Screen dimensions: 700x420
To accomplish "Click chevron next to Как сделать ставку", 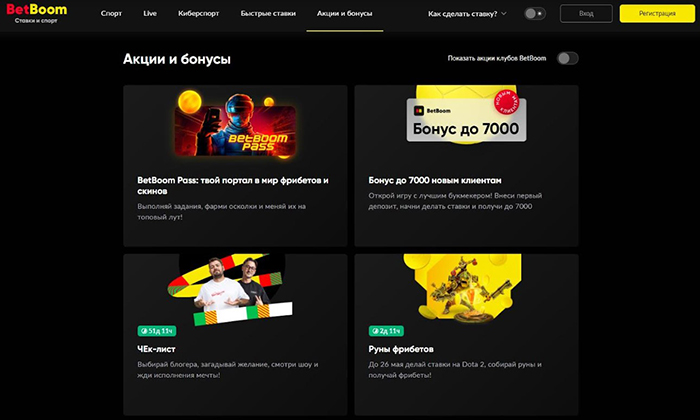I will click(x=504, y=14).
